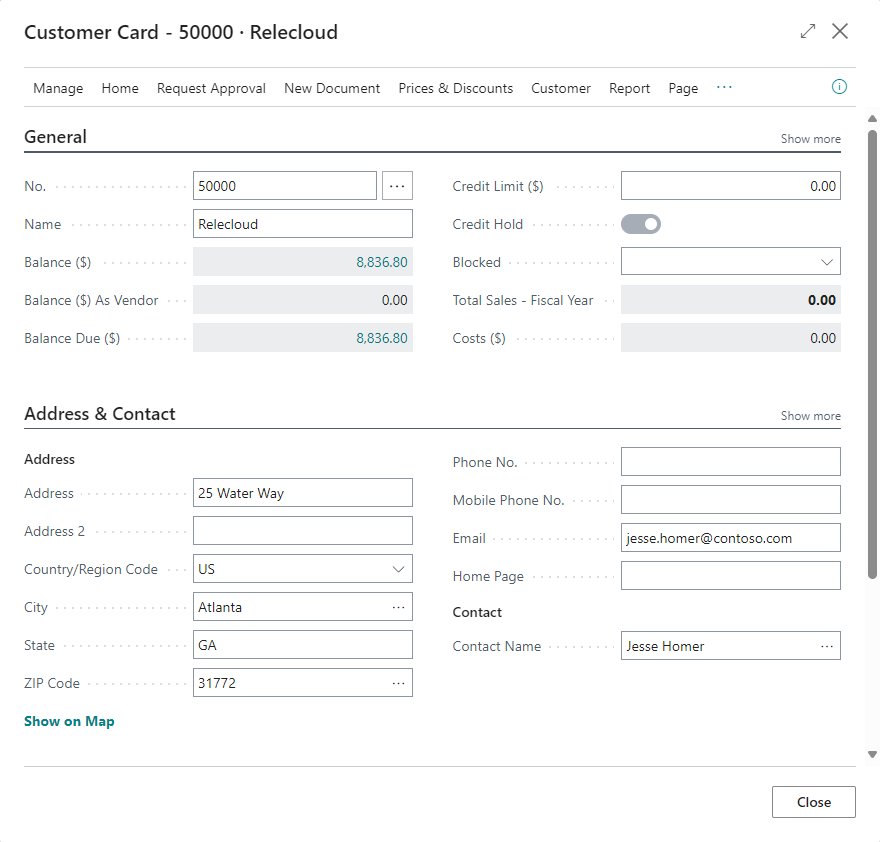Open the Balance Due ($) 8,836.80 value
Image resolution: width=880 pixels, height=842 pixels.
pyautogui.click(x=382, y=338)
